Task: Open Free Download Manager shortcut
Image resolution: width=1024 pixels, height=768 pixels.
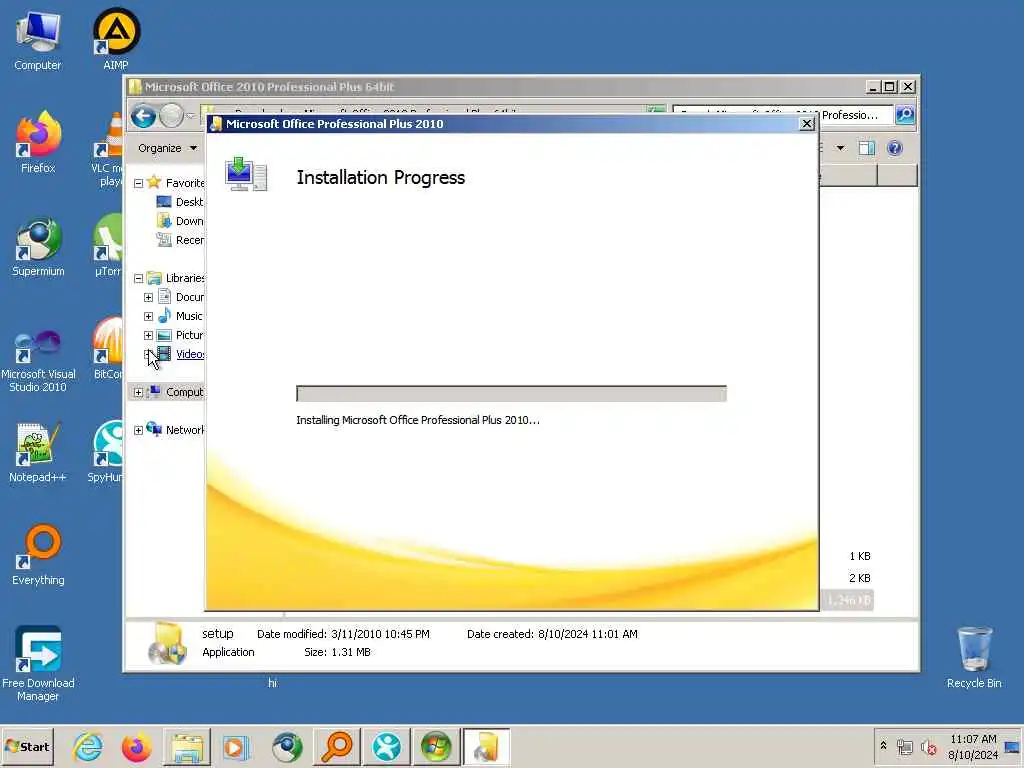Action: 38,664
